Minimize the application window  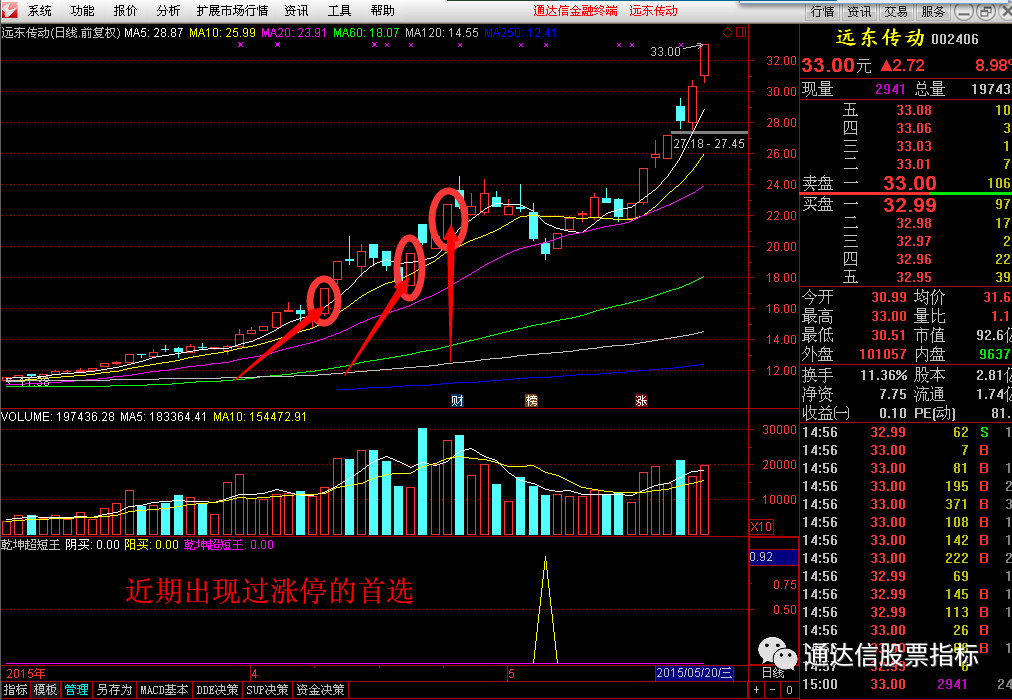(x=963, y=12)
